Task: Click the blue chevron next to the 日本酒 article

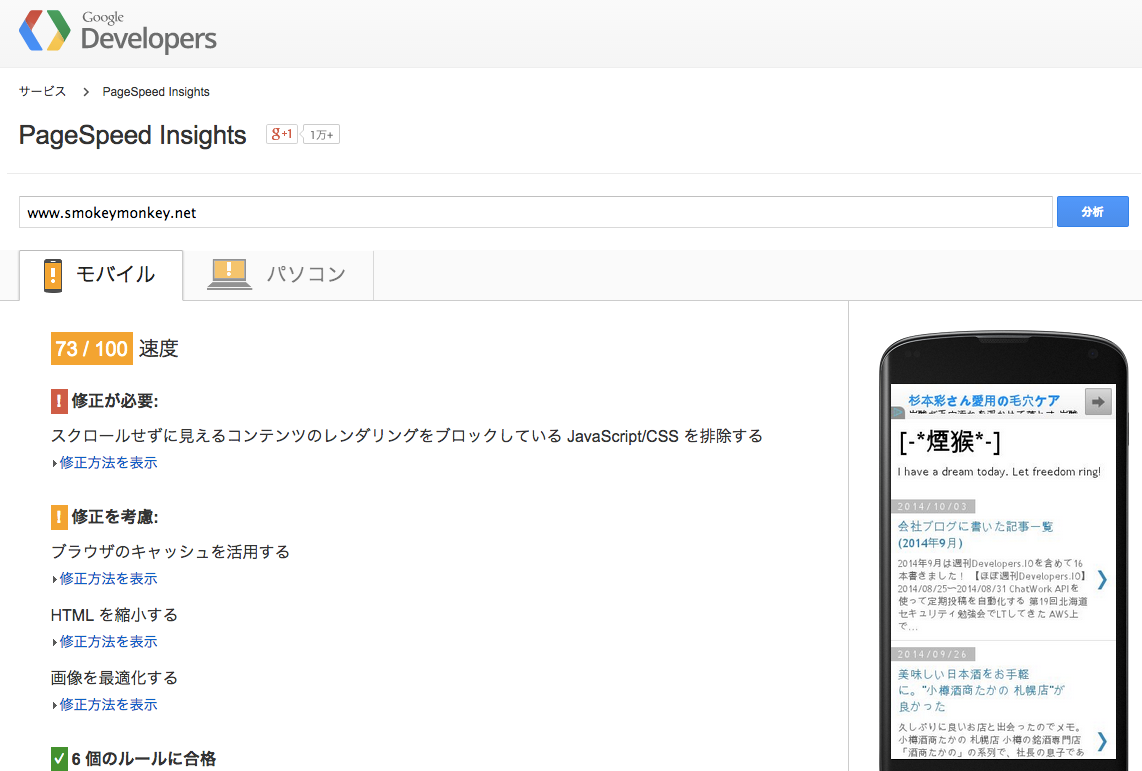Action: tap(1103, 742)
